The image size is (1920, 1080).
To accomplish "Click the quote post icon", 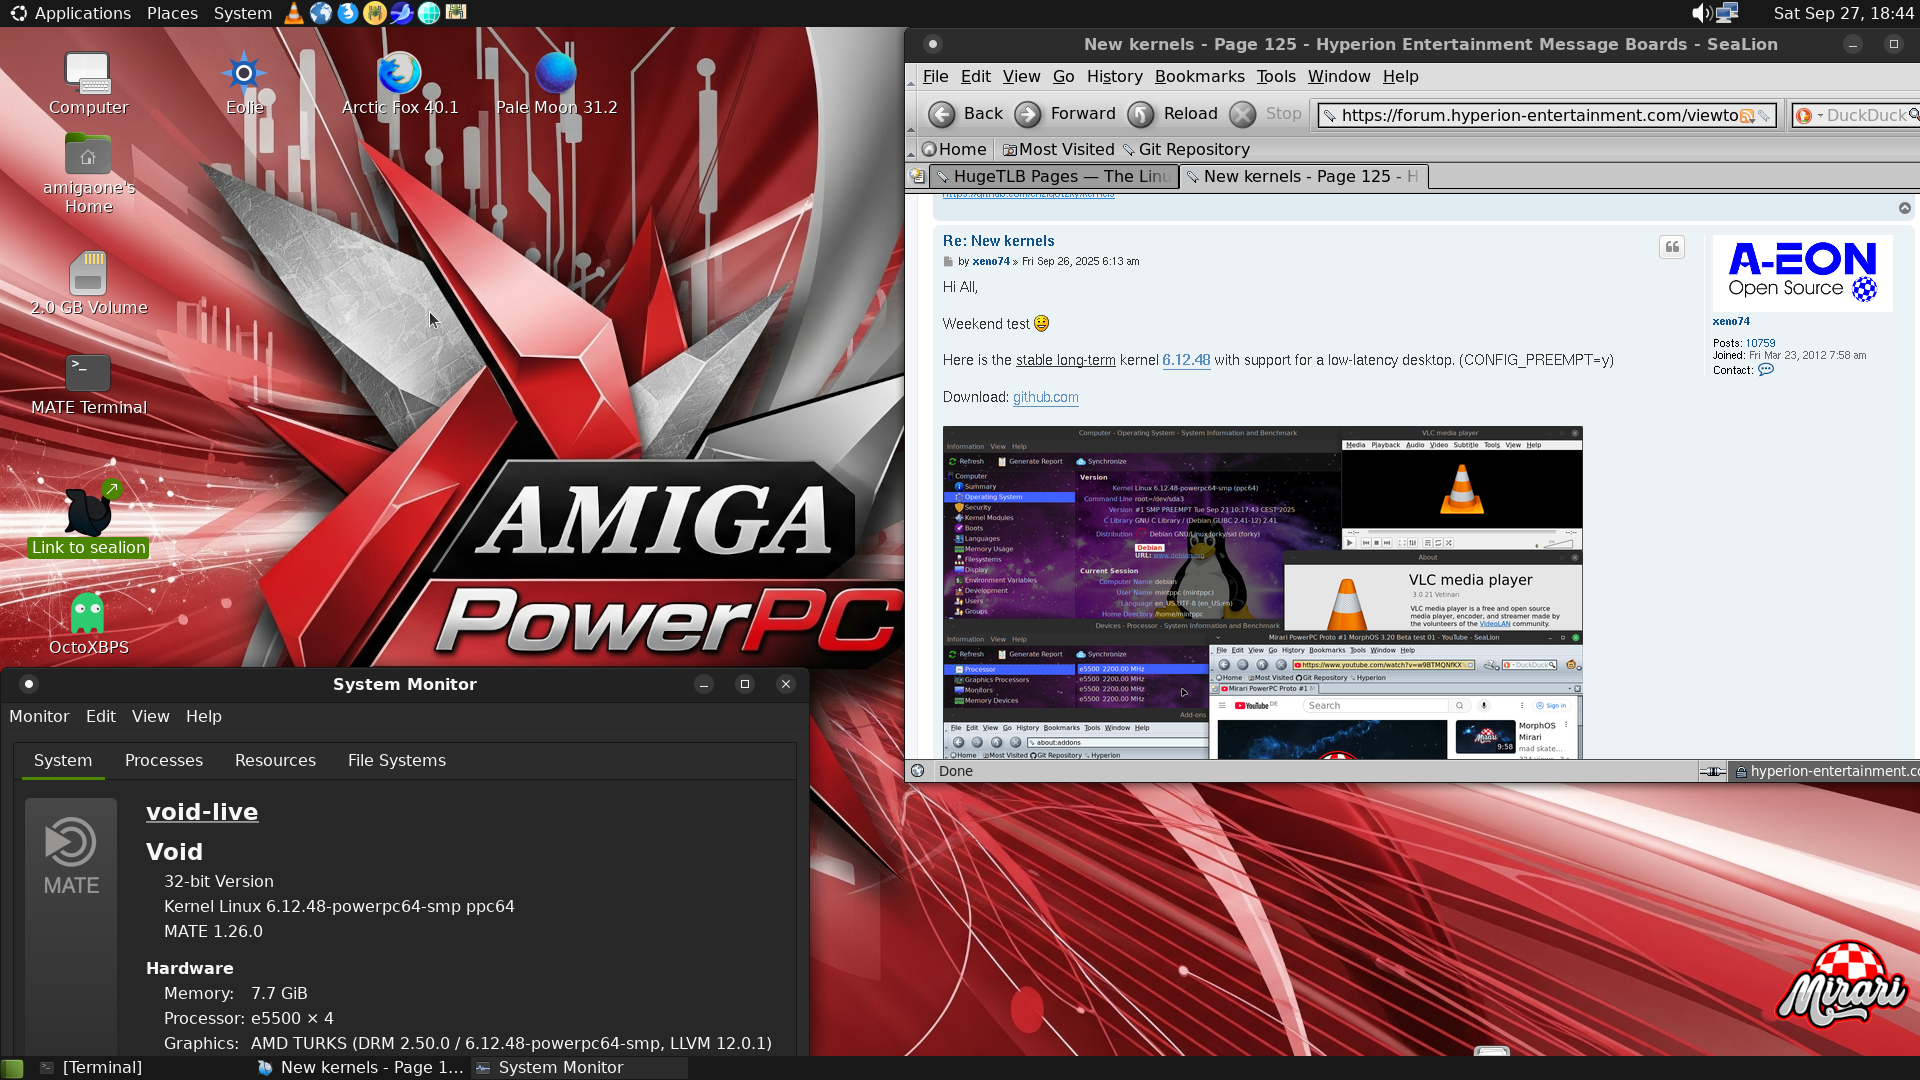I will coord(1672,247).
